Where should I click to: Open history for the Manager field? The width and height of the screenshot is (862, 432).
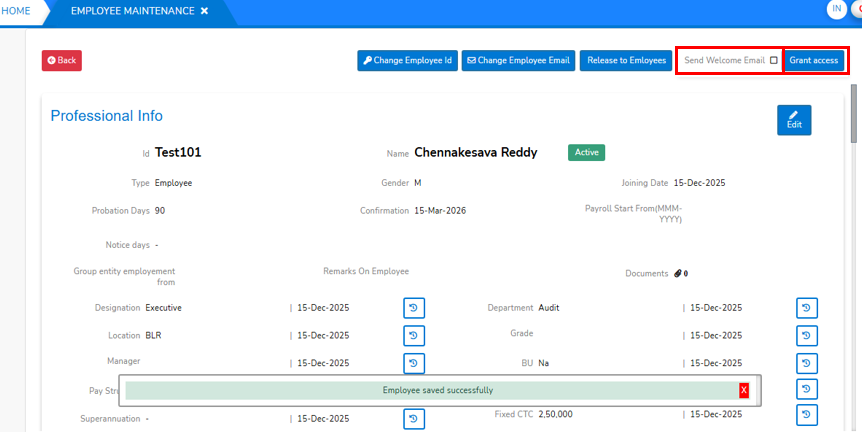(x=414, y=363)
